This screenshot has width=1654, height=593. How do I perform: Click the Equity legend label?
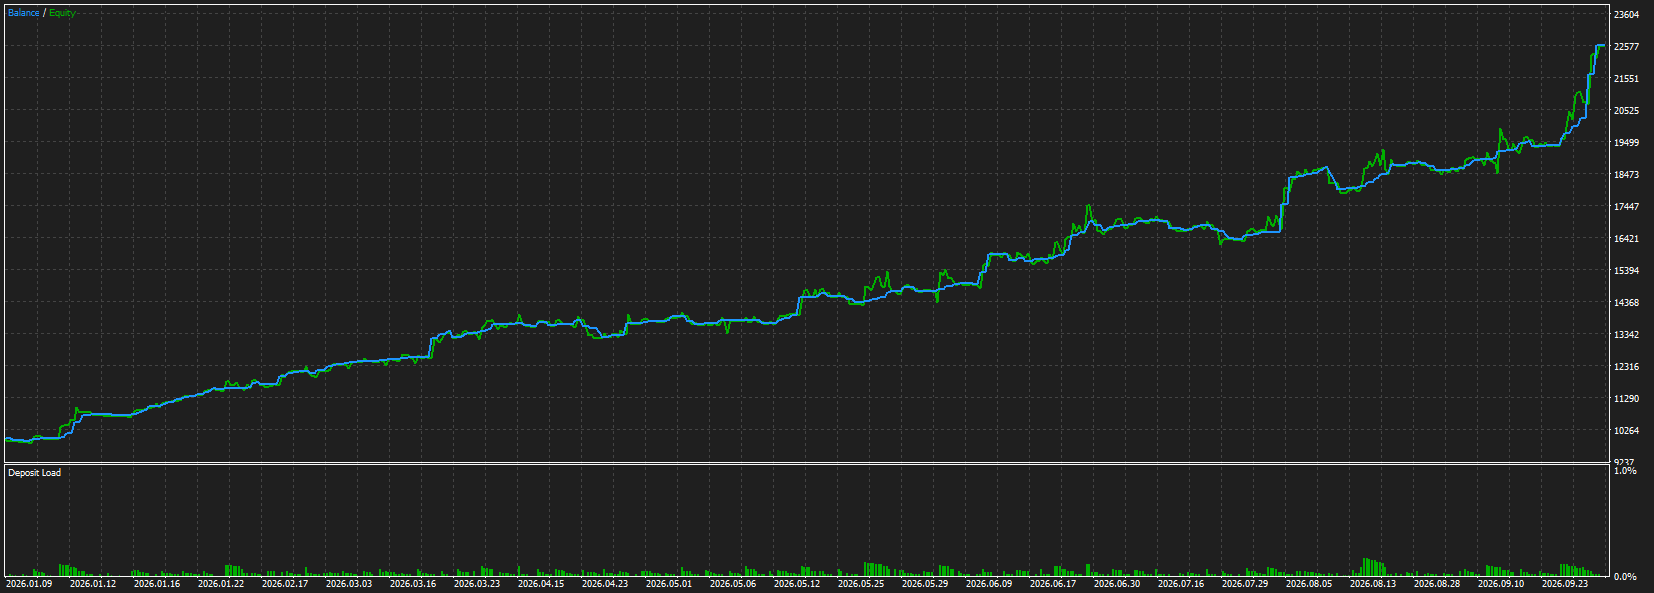click(62, 13)
